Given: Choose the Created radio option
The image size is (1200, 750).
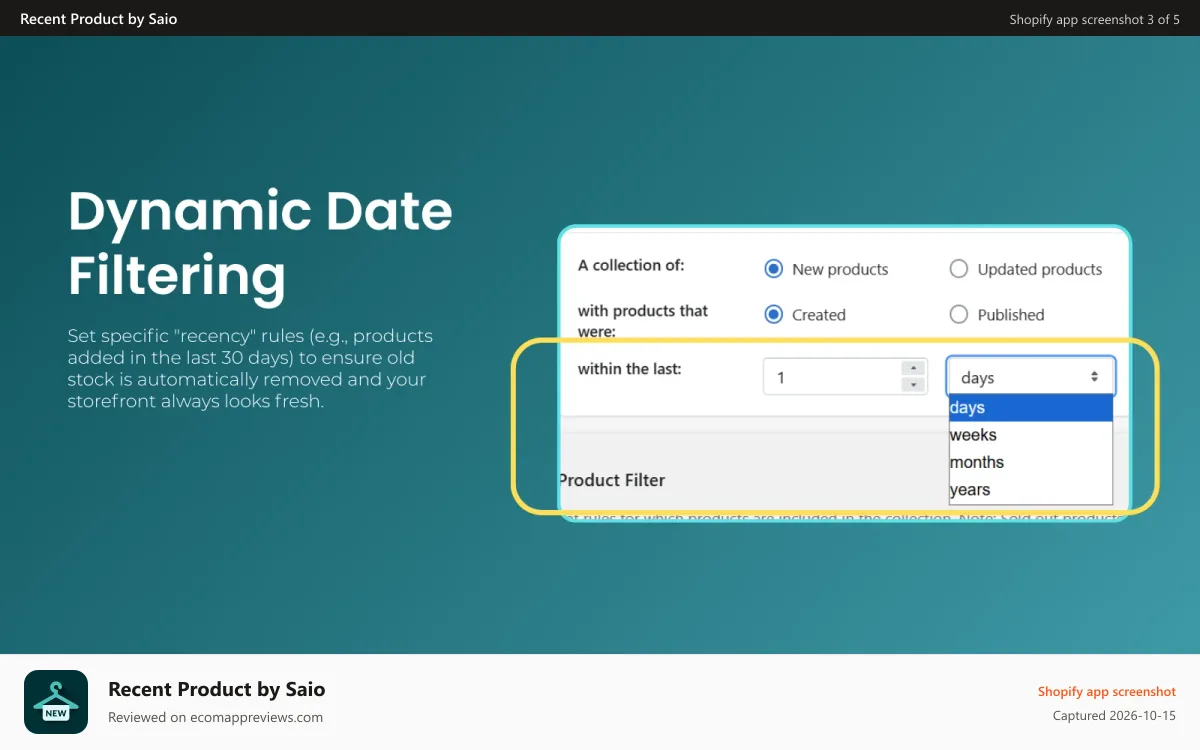Looking at the screenshot, I should 773,314.
